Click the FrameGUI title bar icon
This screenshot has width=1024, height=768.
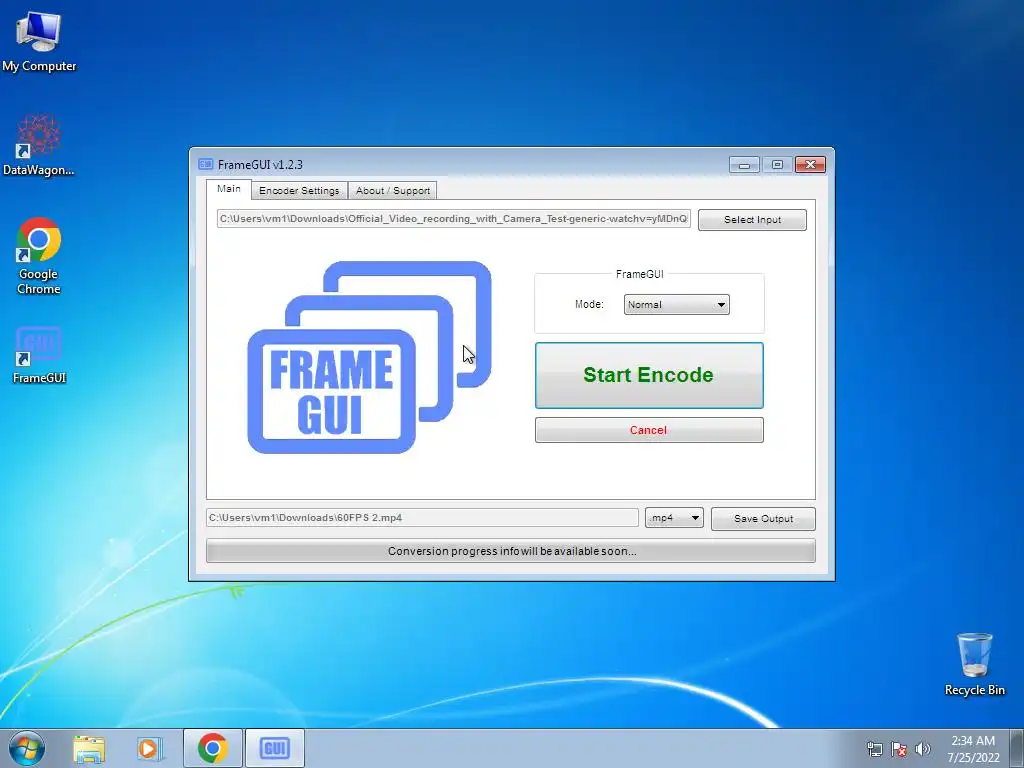(x=206, y=165)
